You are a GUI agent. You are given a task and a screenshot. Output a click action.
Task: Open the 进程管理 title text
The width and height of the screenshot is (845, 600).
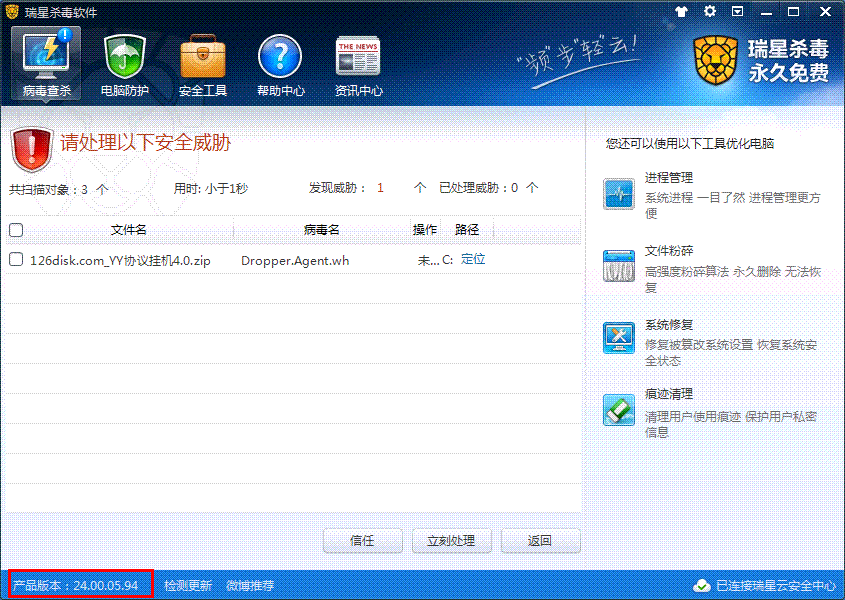(x=669, y=177)
